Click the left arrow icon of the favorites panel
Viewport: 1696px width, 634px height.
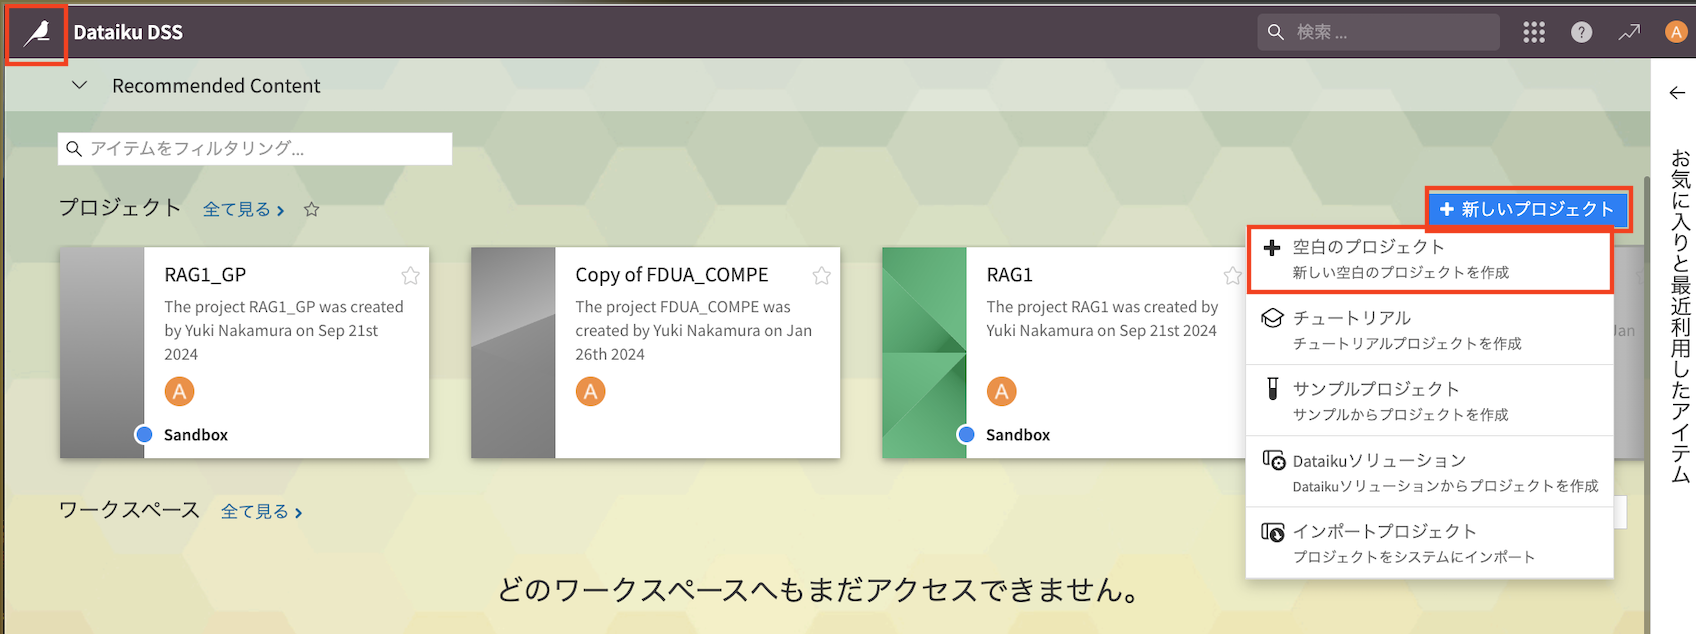pos(1677,93)
